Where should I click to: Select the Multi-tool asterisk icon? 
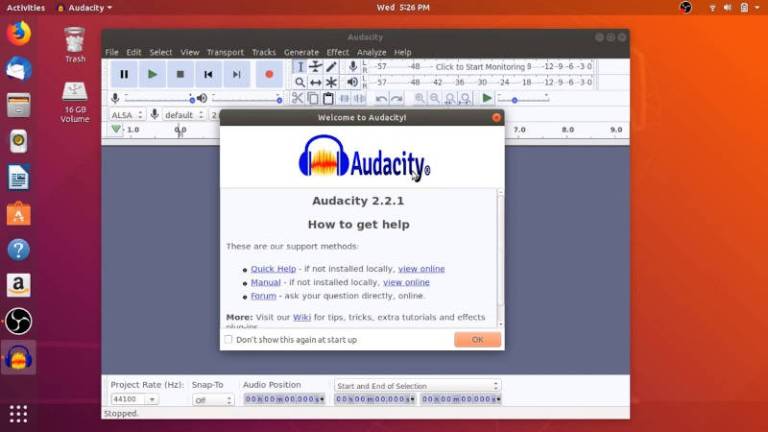click(331, 83)
